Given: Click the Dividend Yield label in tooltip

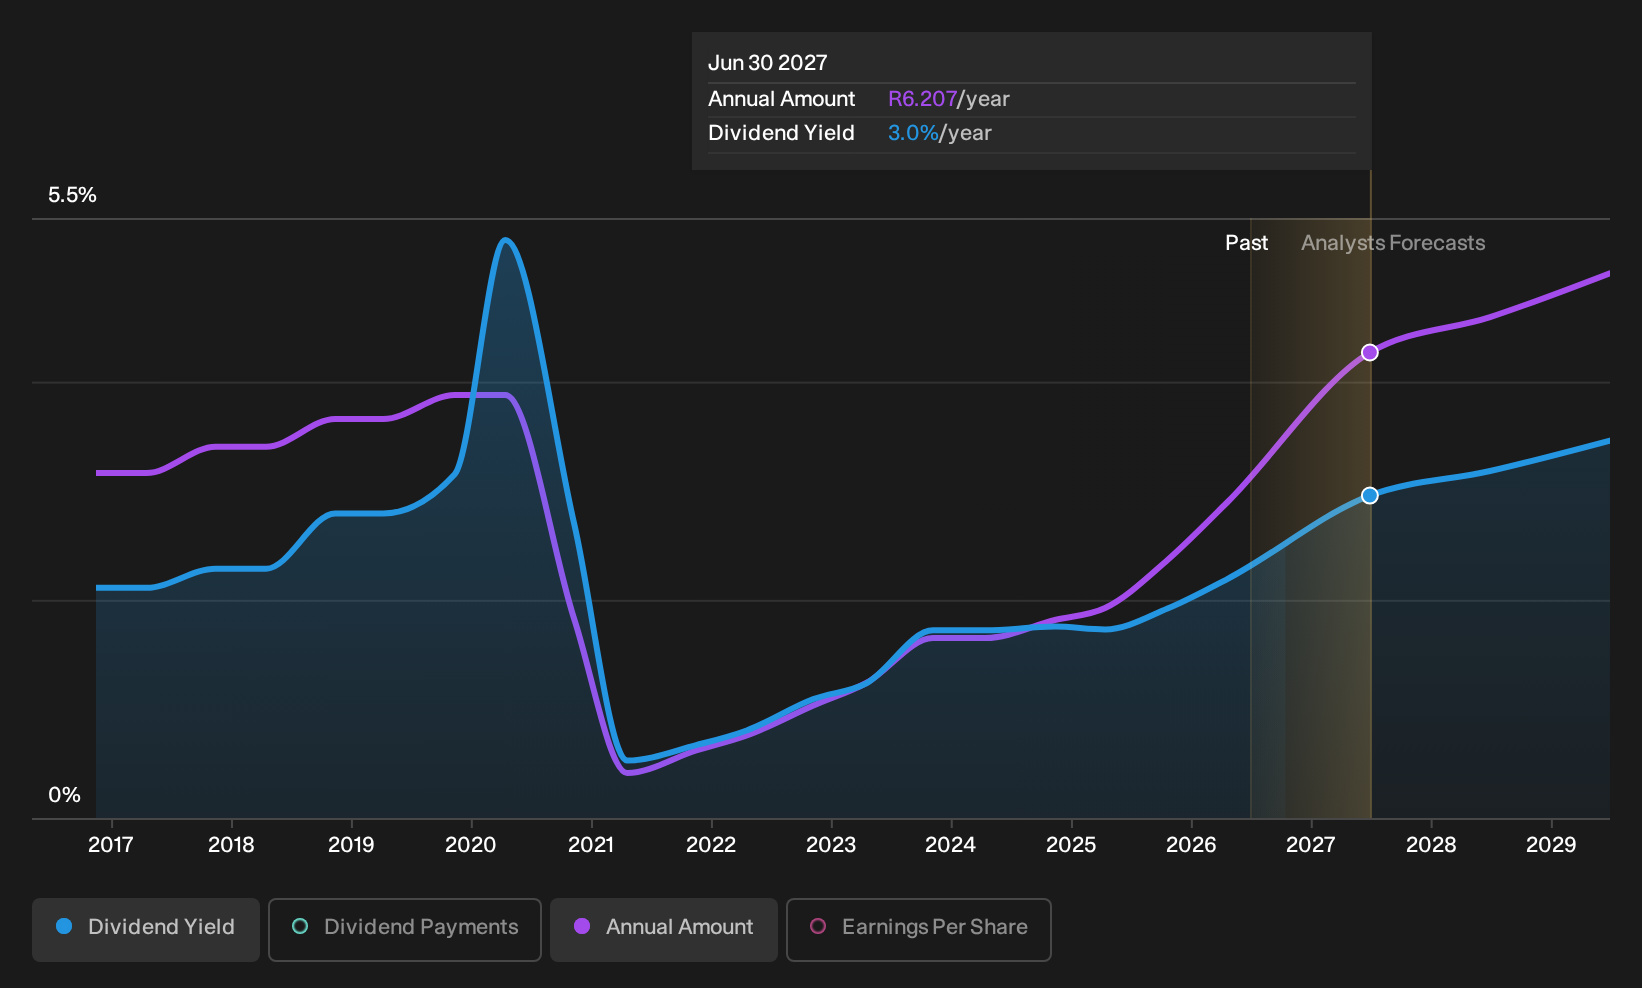Looking at the screenshot, I should [781, 133].
